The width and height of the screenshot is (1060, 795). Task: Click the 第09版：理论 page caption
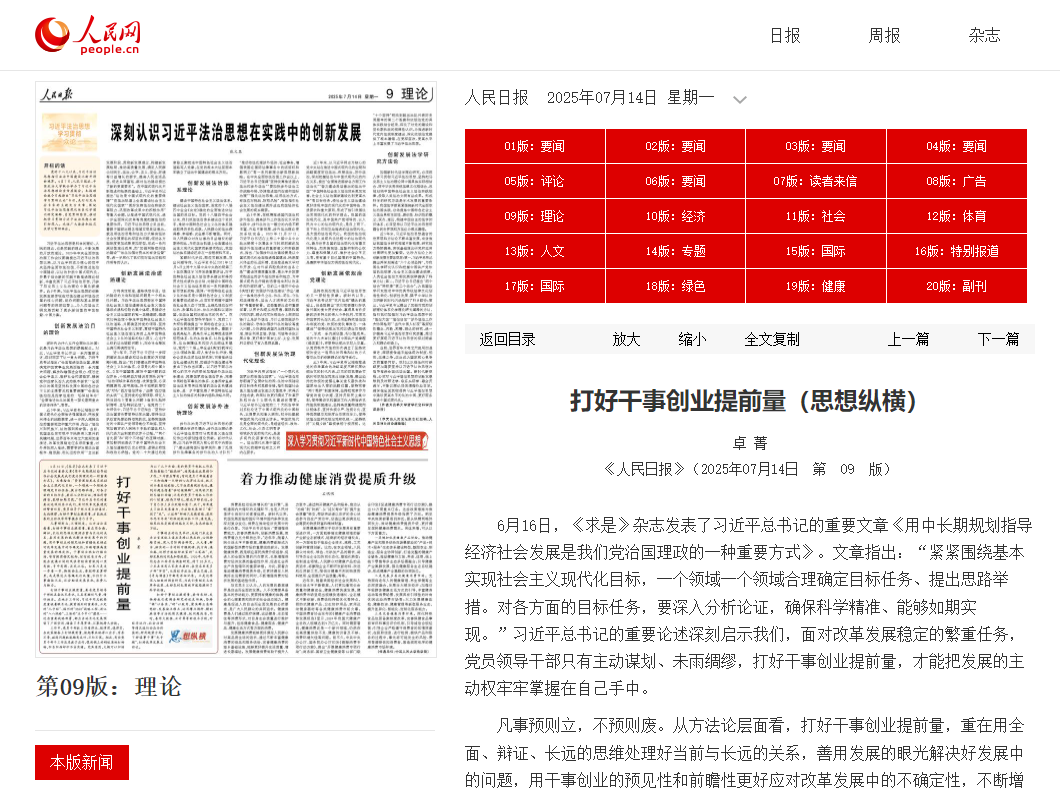pyautogui.click(x=109, y=687)
